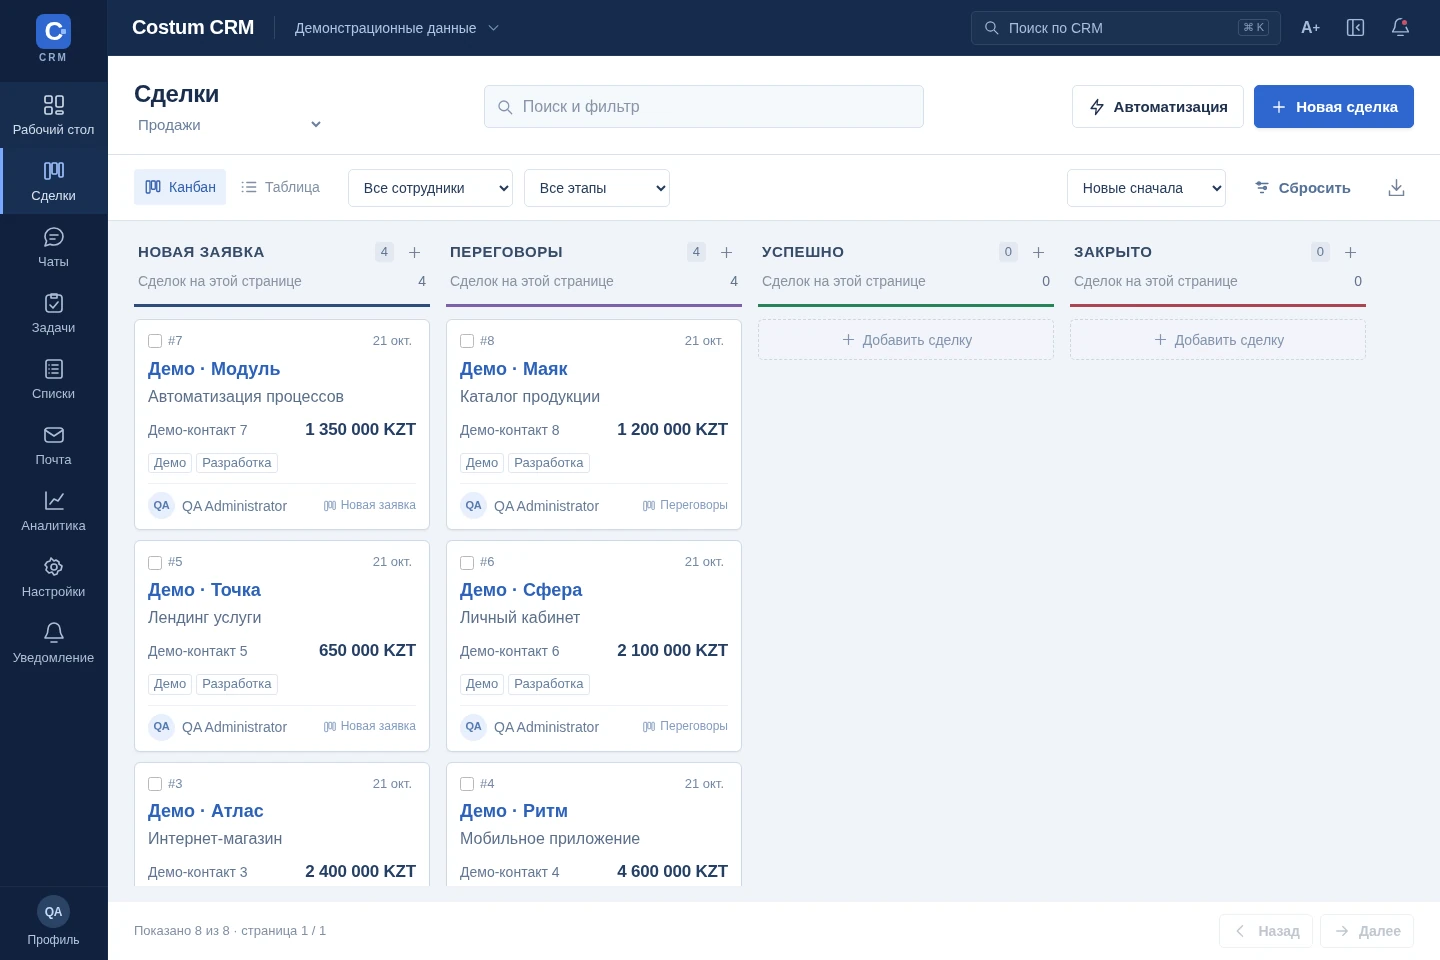The height and width of the screenshot is (960, 1440).
Task: Check the box for deal #8
Action: (467, 341)
